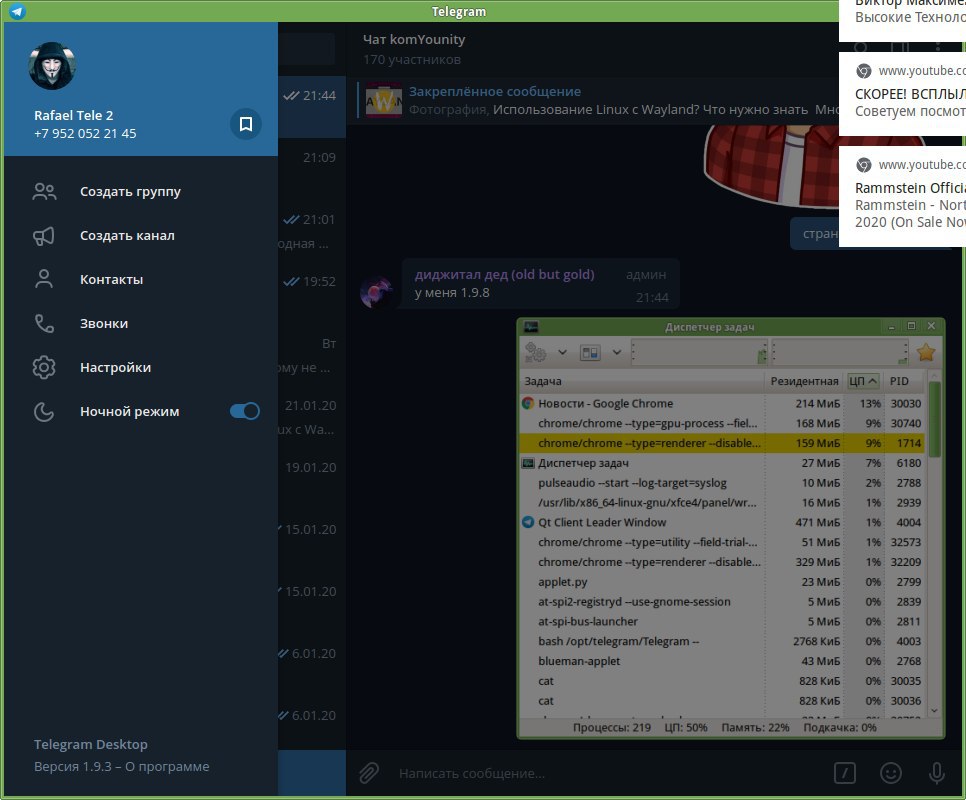Click the Rammstein Official YouTube notification
Viewport: 966px width, 800px height.
(x=903, y=196)
